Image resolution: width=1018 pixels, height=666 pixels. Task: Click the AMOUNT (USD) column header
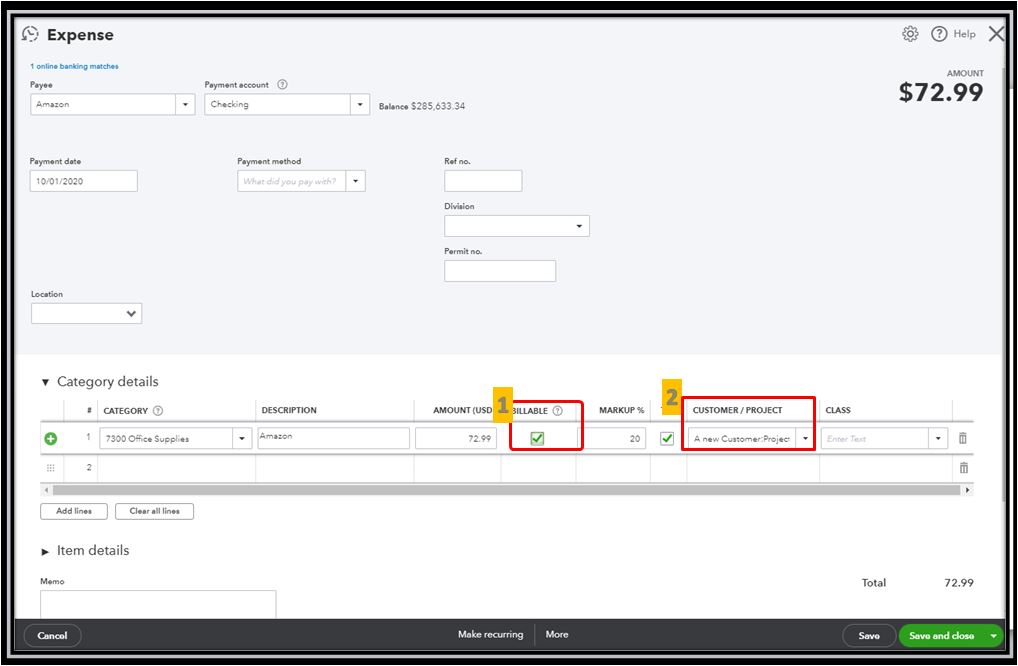tap(463, 410)
